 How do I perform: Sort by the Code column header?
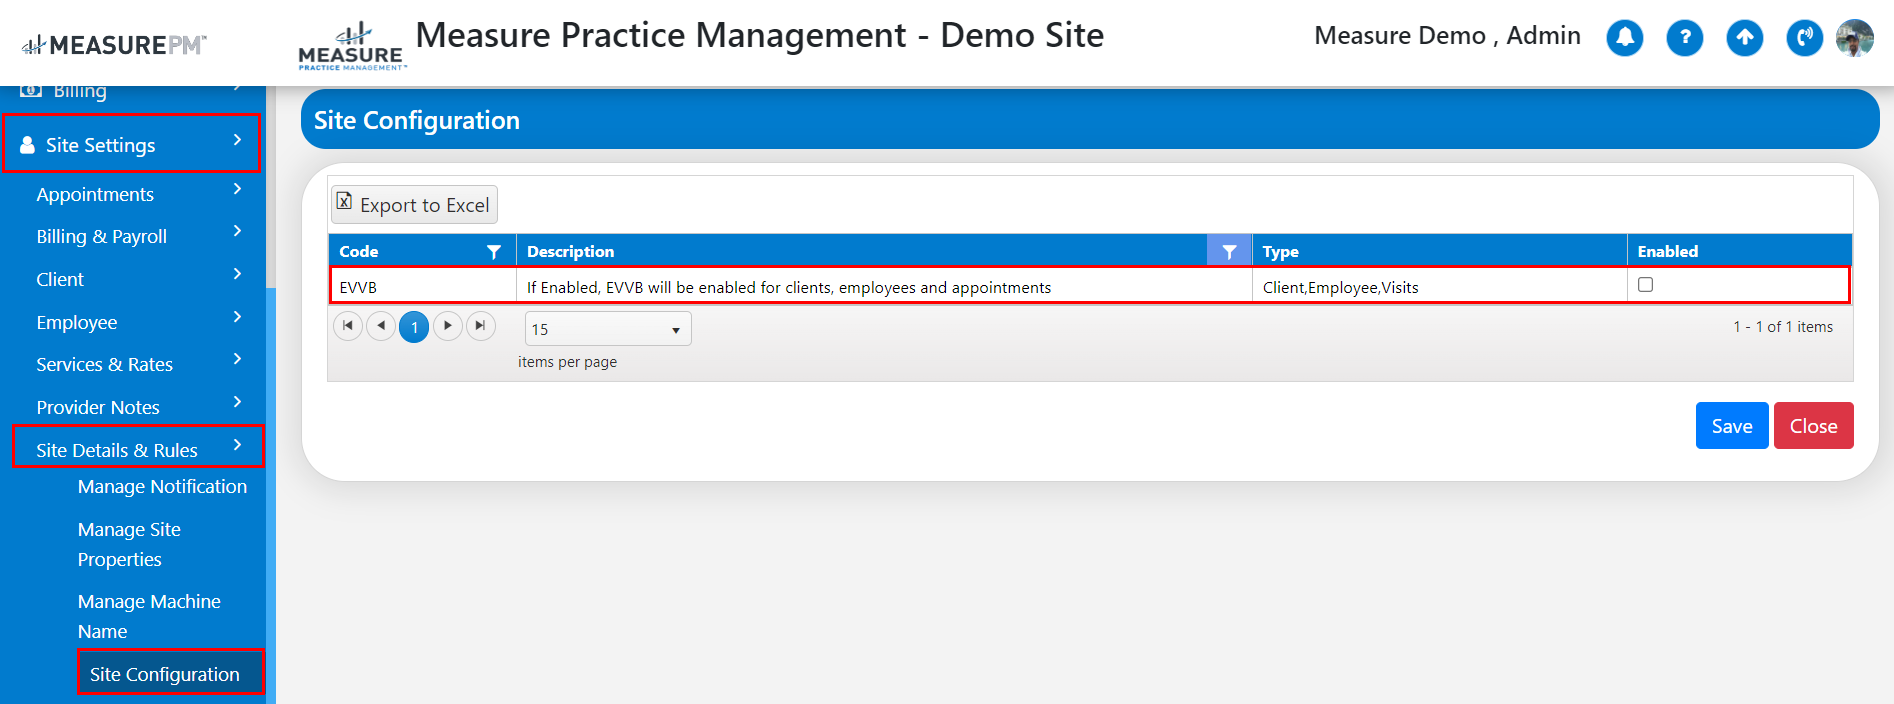359,252
